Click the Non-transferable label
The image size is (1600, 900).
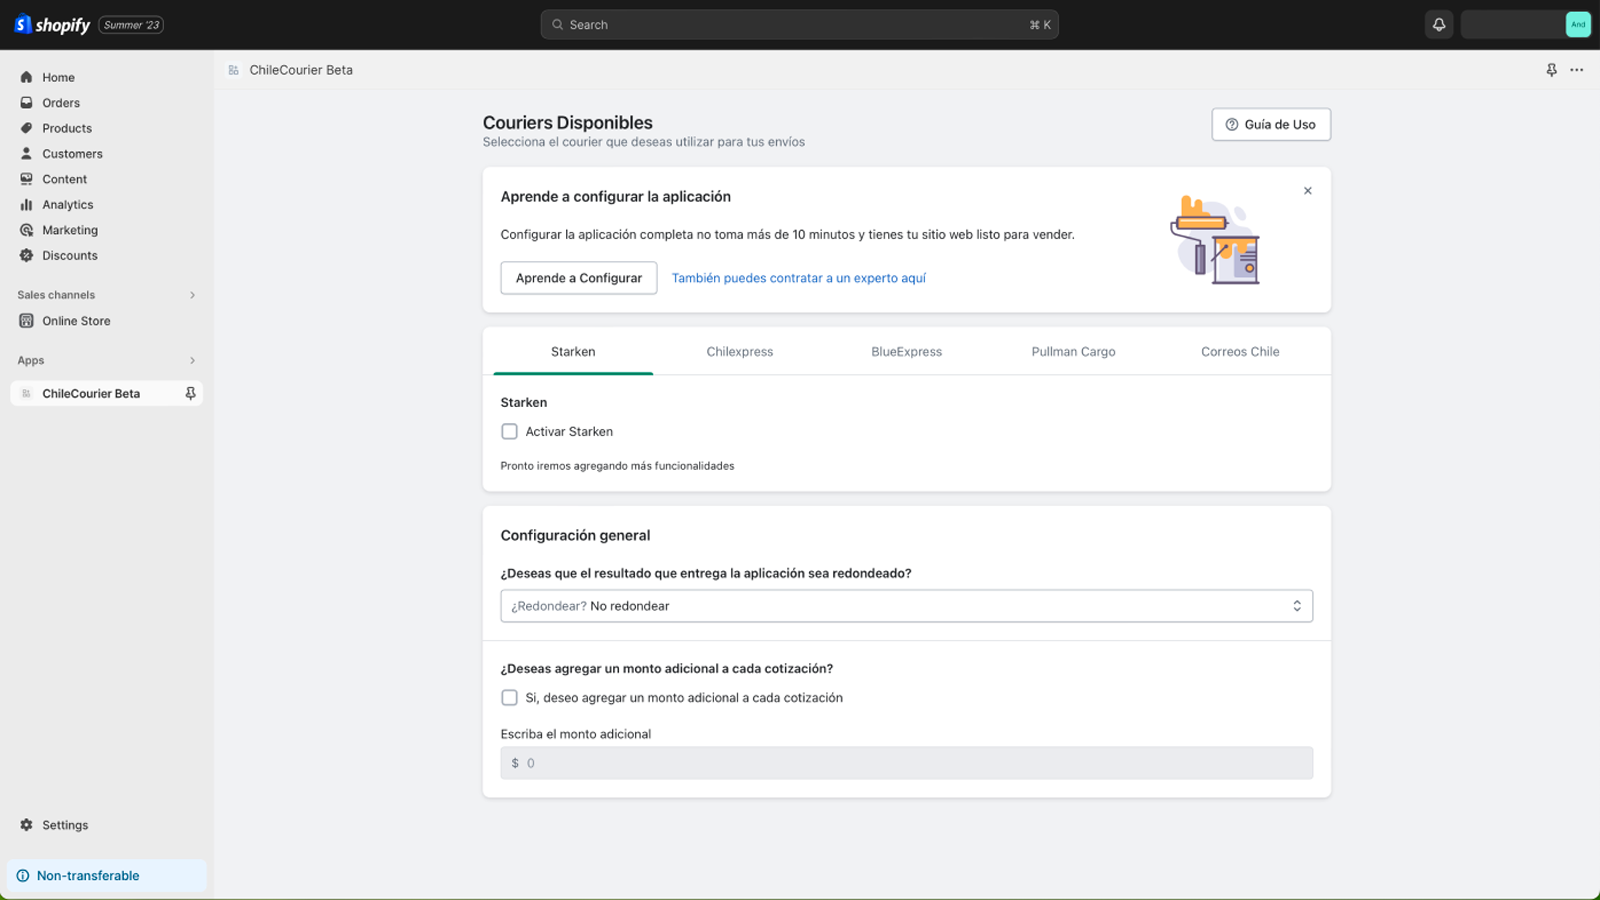(88, 876)
